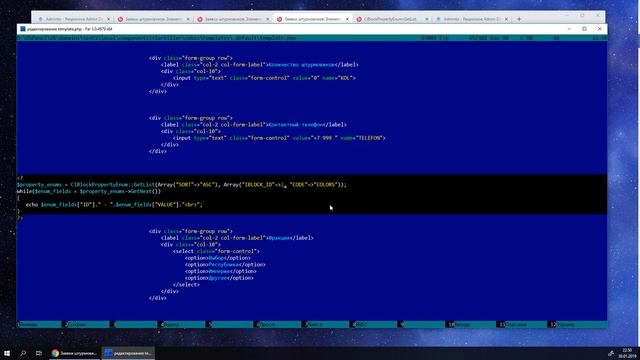Click the select class="form-control" line
The height and width of the screenshot is (360, 640).
pos(216,251)
